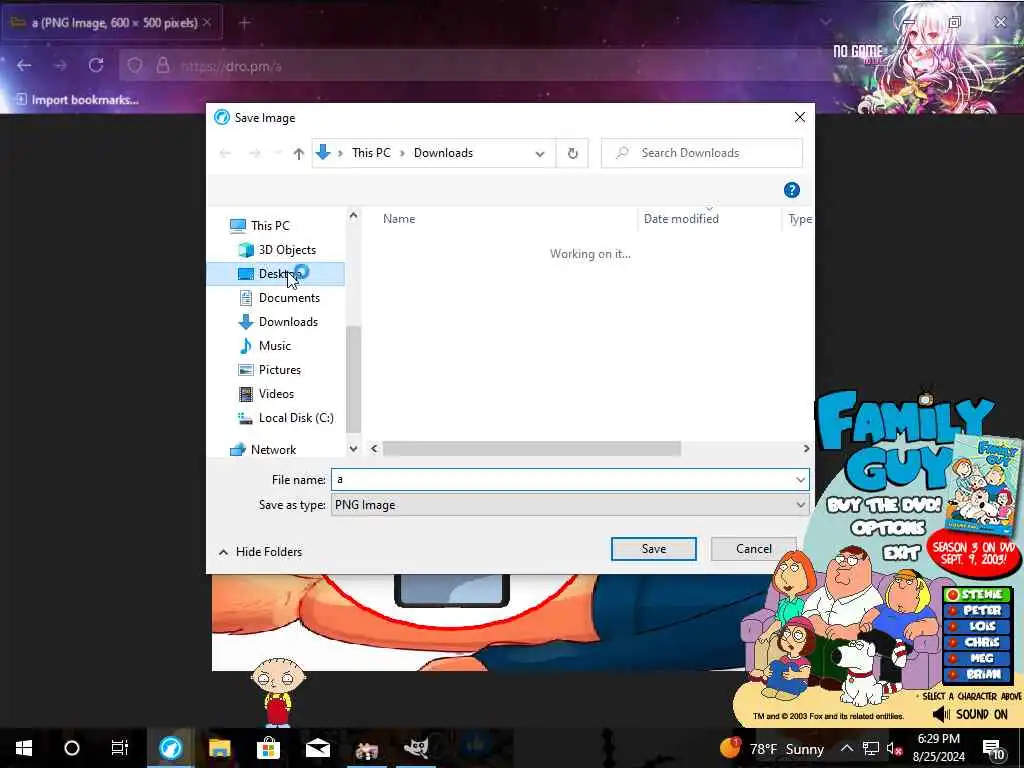Select Desktop in the navigation pane
1024x768 pixels.
[276, 274]
